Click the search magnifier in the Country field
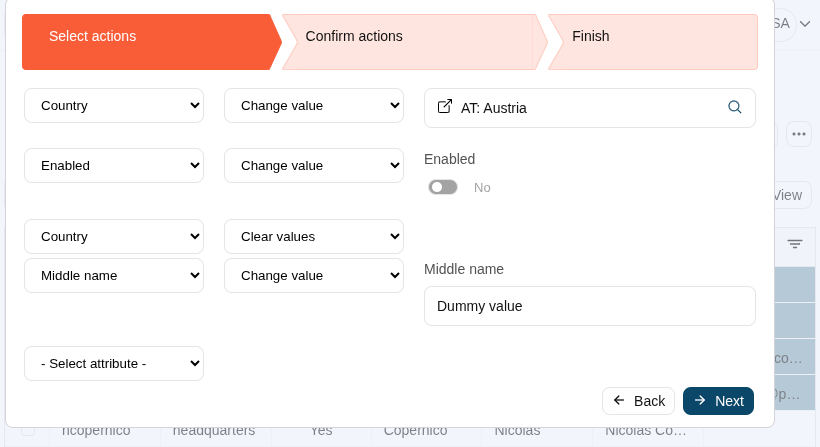The width and height of the screenshot is (820, 447). click(735, 107)
